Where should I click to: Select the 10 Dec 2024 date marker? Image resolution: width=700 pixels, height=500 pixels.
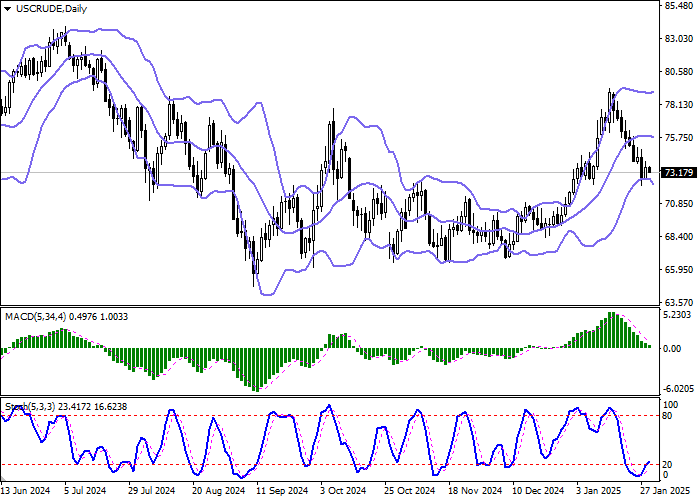[538, 491]
